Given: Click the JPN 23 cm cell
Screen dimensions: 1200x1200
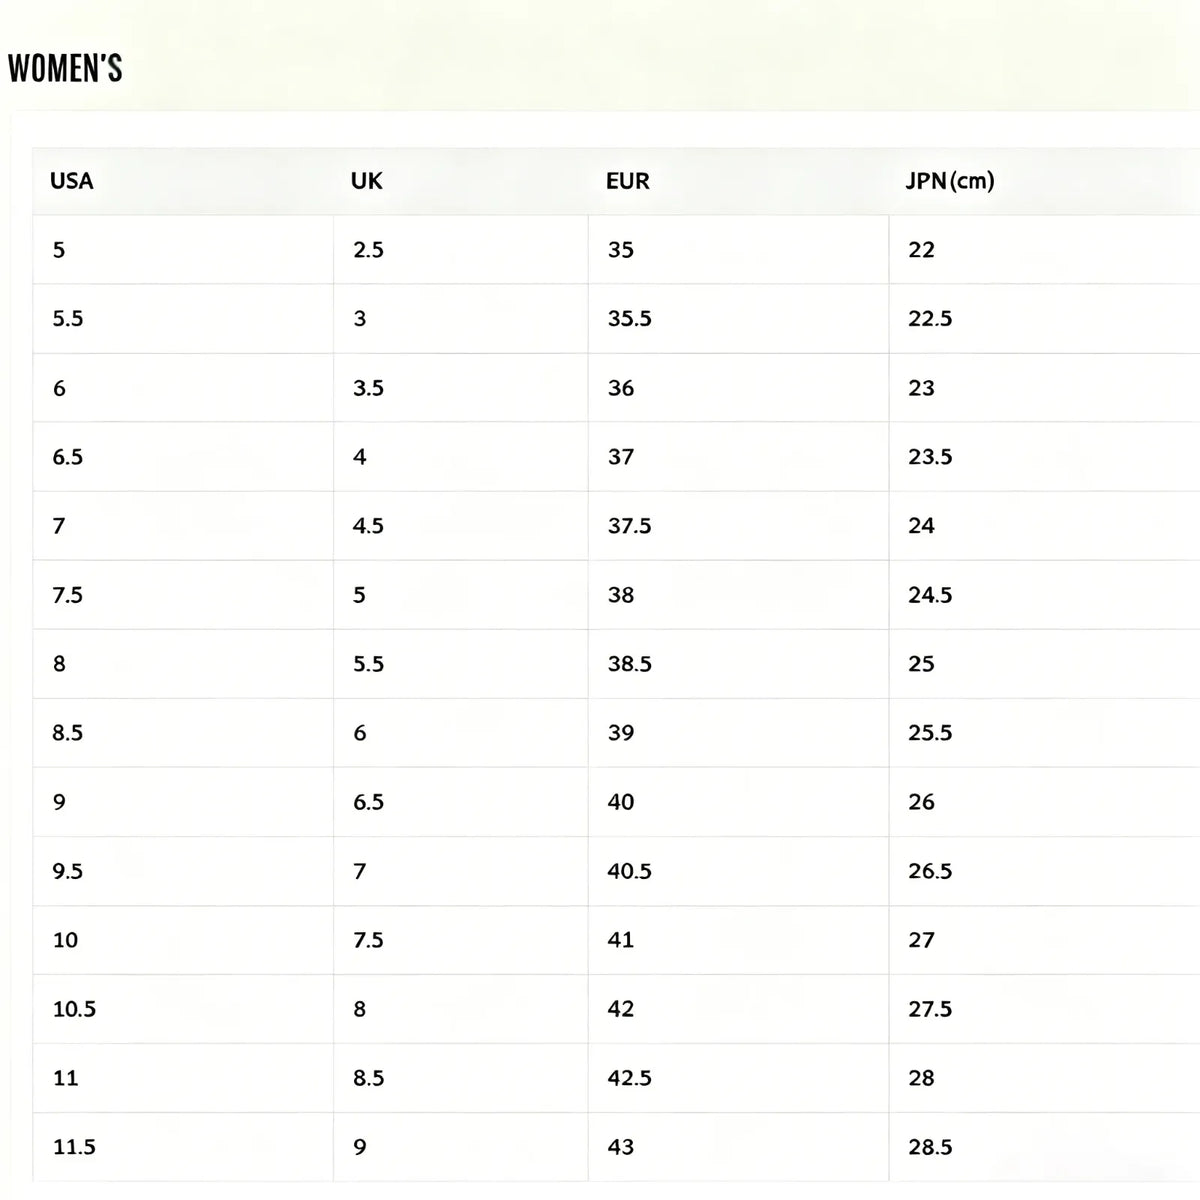Looking at the screenshot, I should click(x=1044, y=388).
